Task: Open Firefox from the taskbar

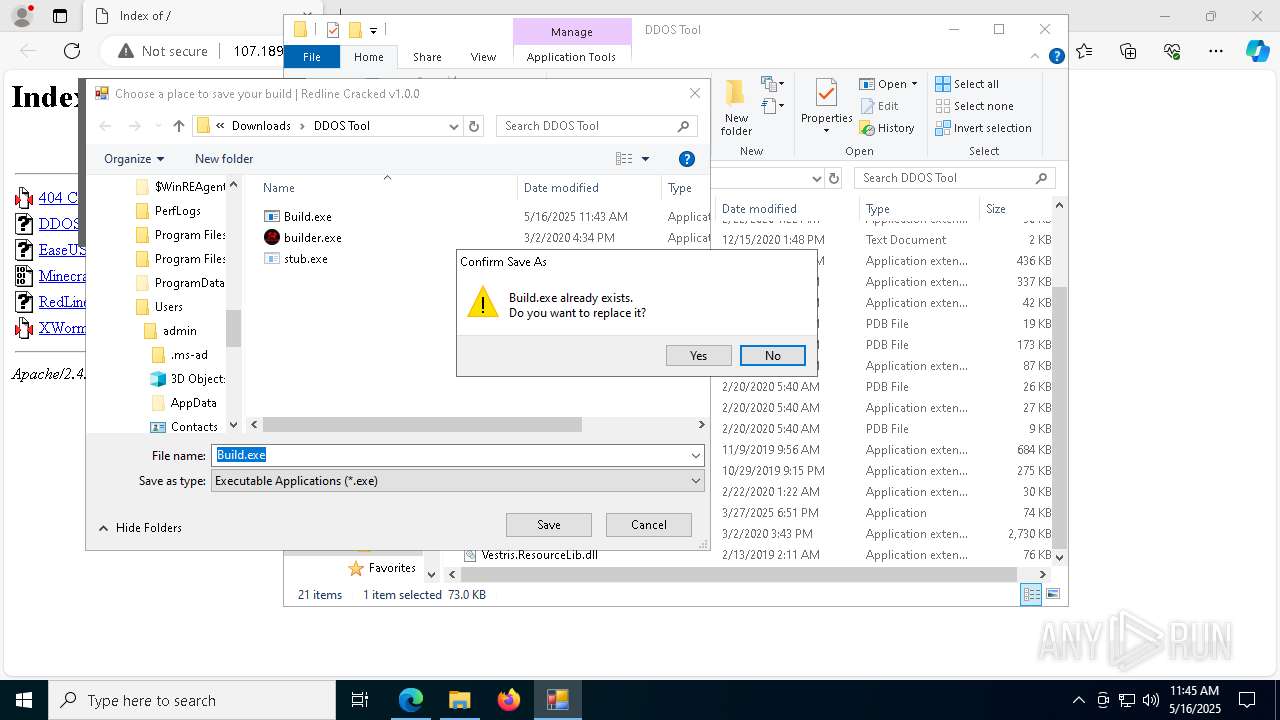Action: tap(508, 700)
